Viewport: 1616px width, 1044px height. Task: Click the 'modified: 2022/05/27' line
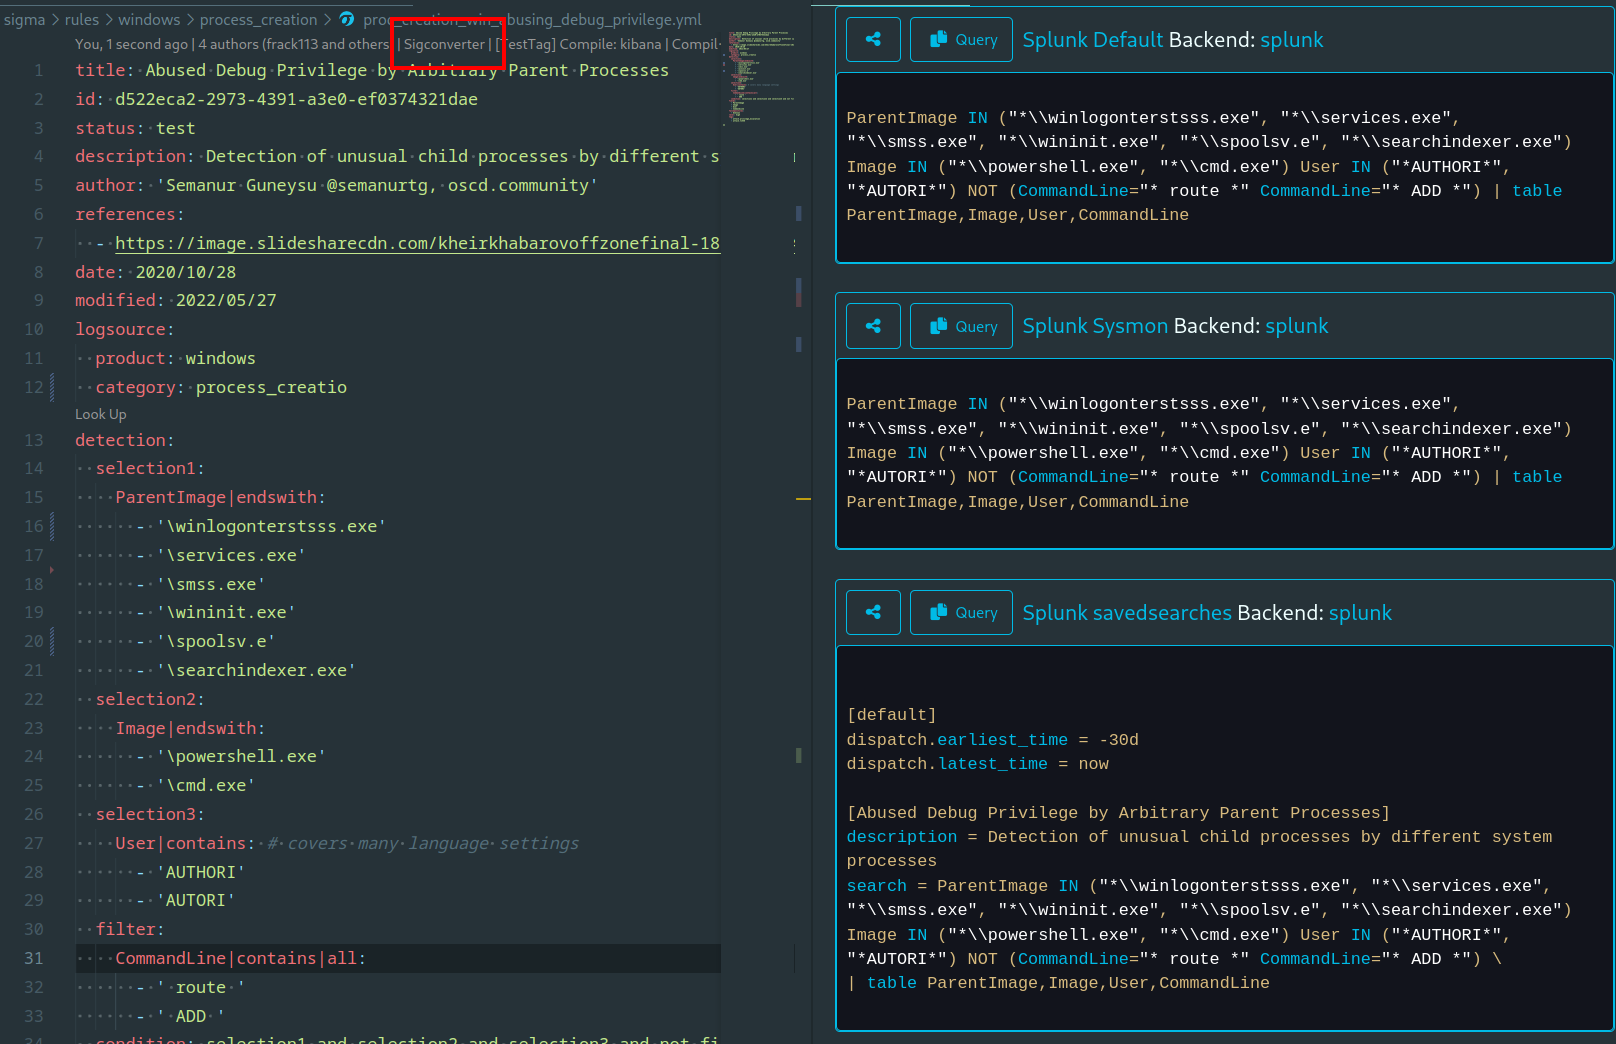tap(175, 300)
